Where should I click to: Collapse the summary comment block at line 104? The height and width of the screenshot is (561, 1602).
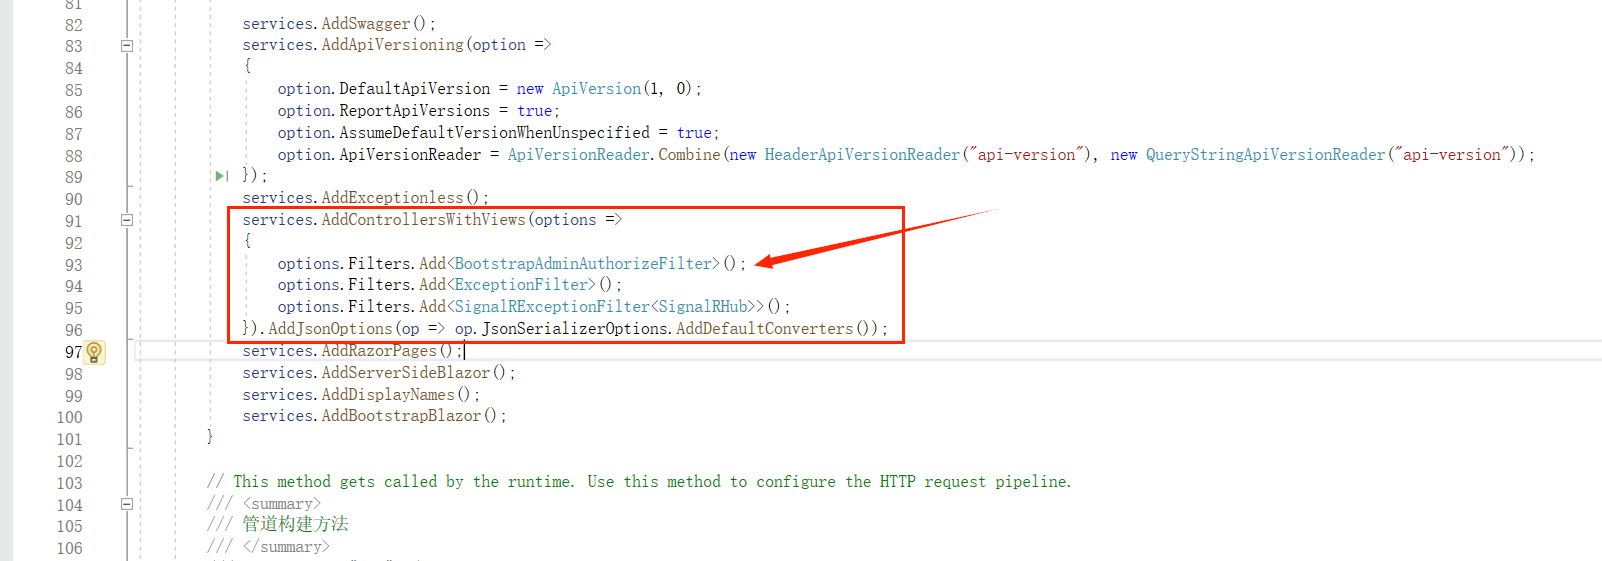coord(127,504)
